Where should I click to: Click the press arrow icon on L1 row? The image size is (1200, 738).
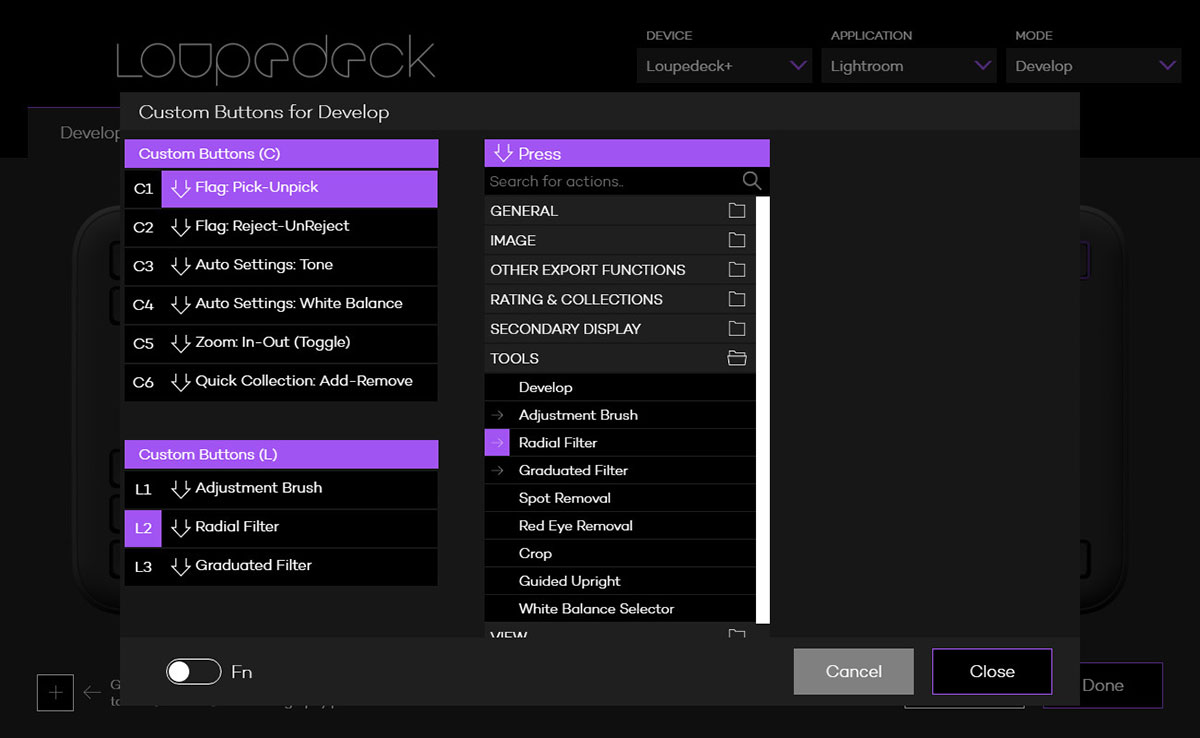[x=180, y=489]
